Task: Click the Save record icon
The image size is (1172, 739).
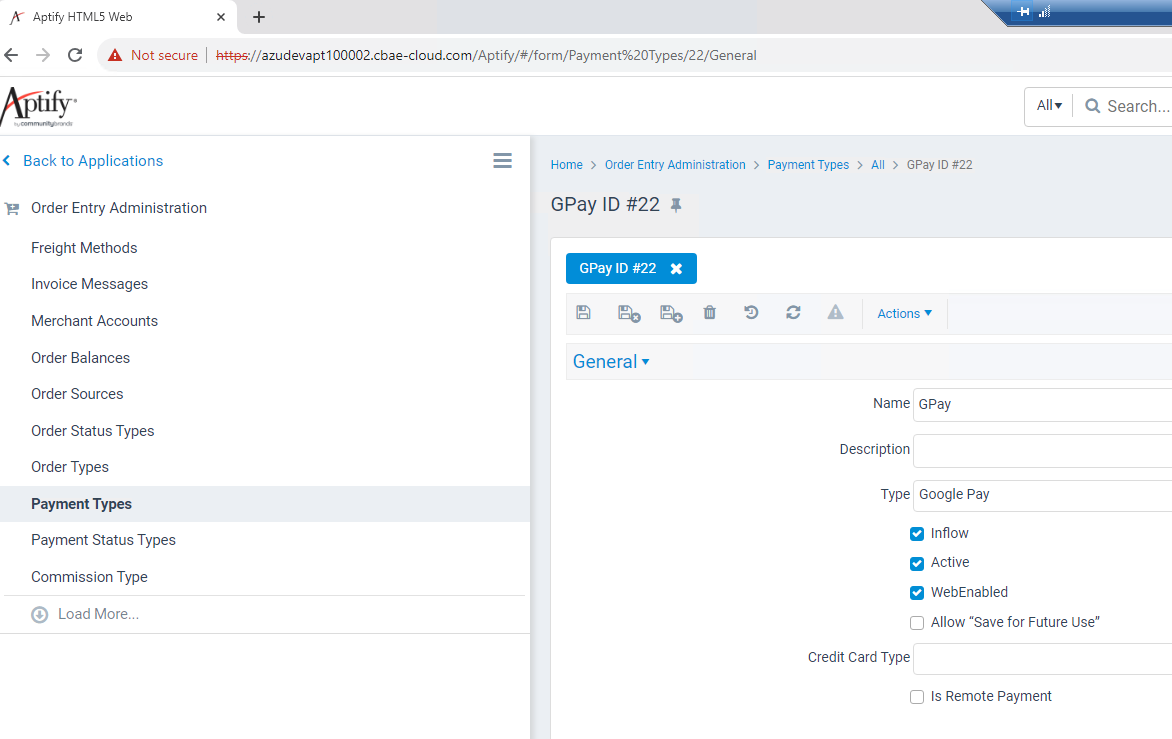Action: click(x=584, y=313)
